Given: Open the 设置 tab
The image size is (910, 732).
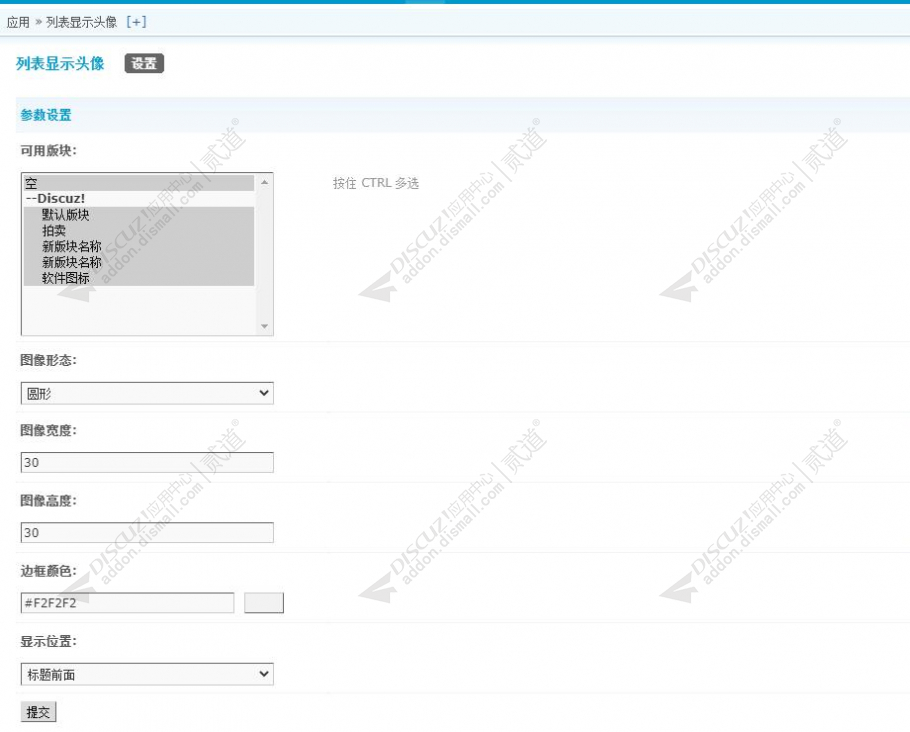Looking at the screenshot, I should point(144,63).
